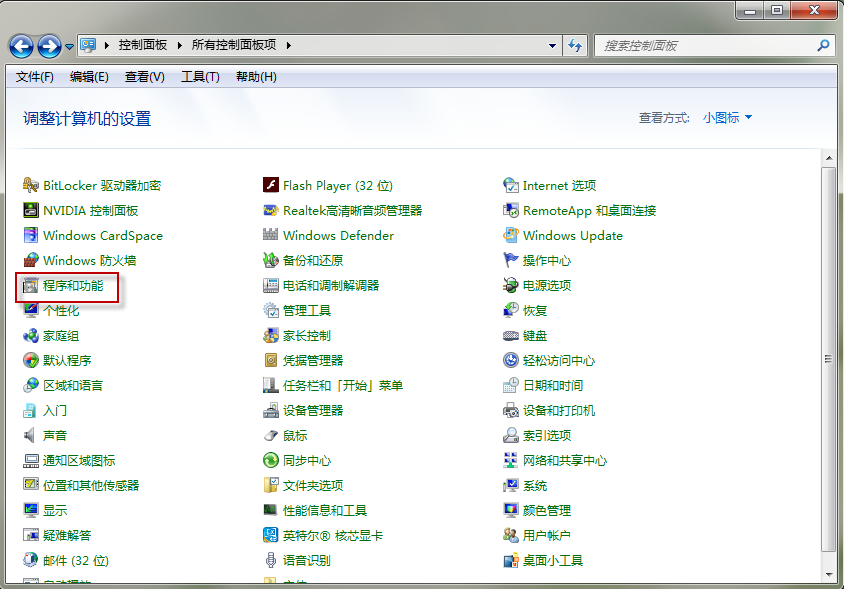Open the 文件(F) menu
Screen dimensions: 844x589
34,77
